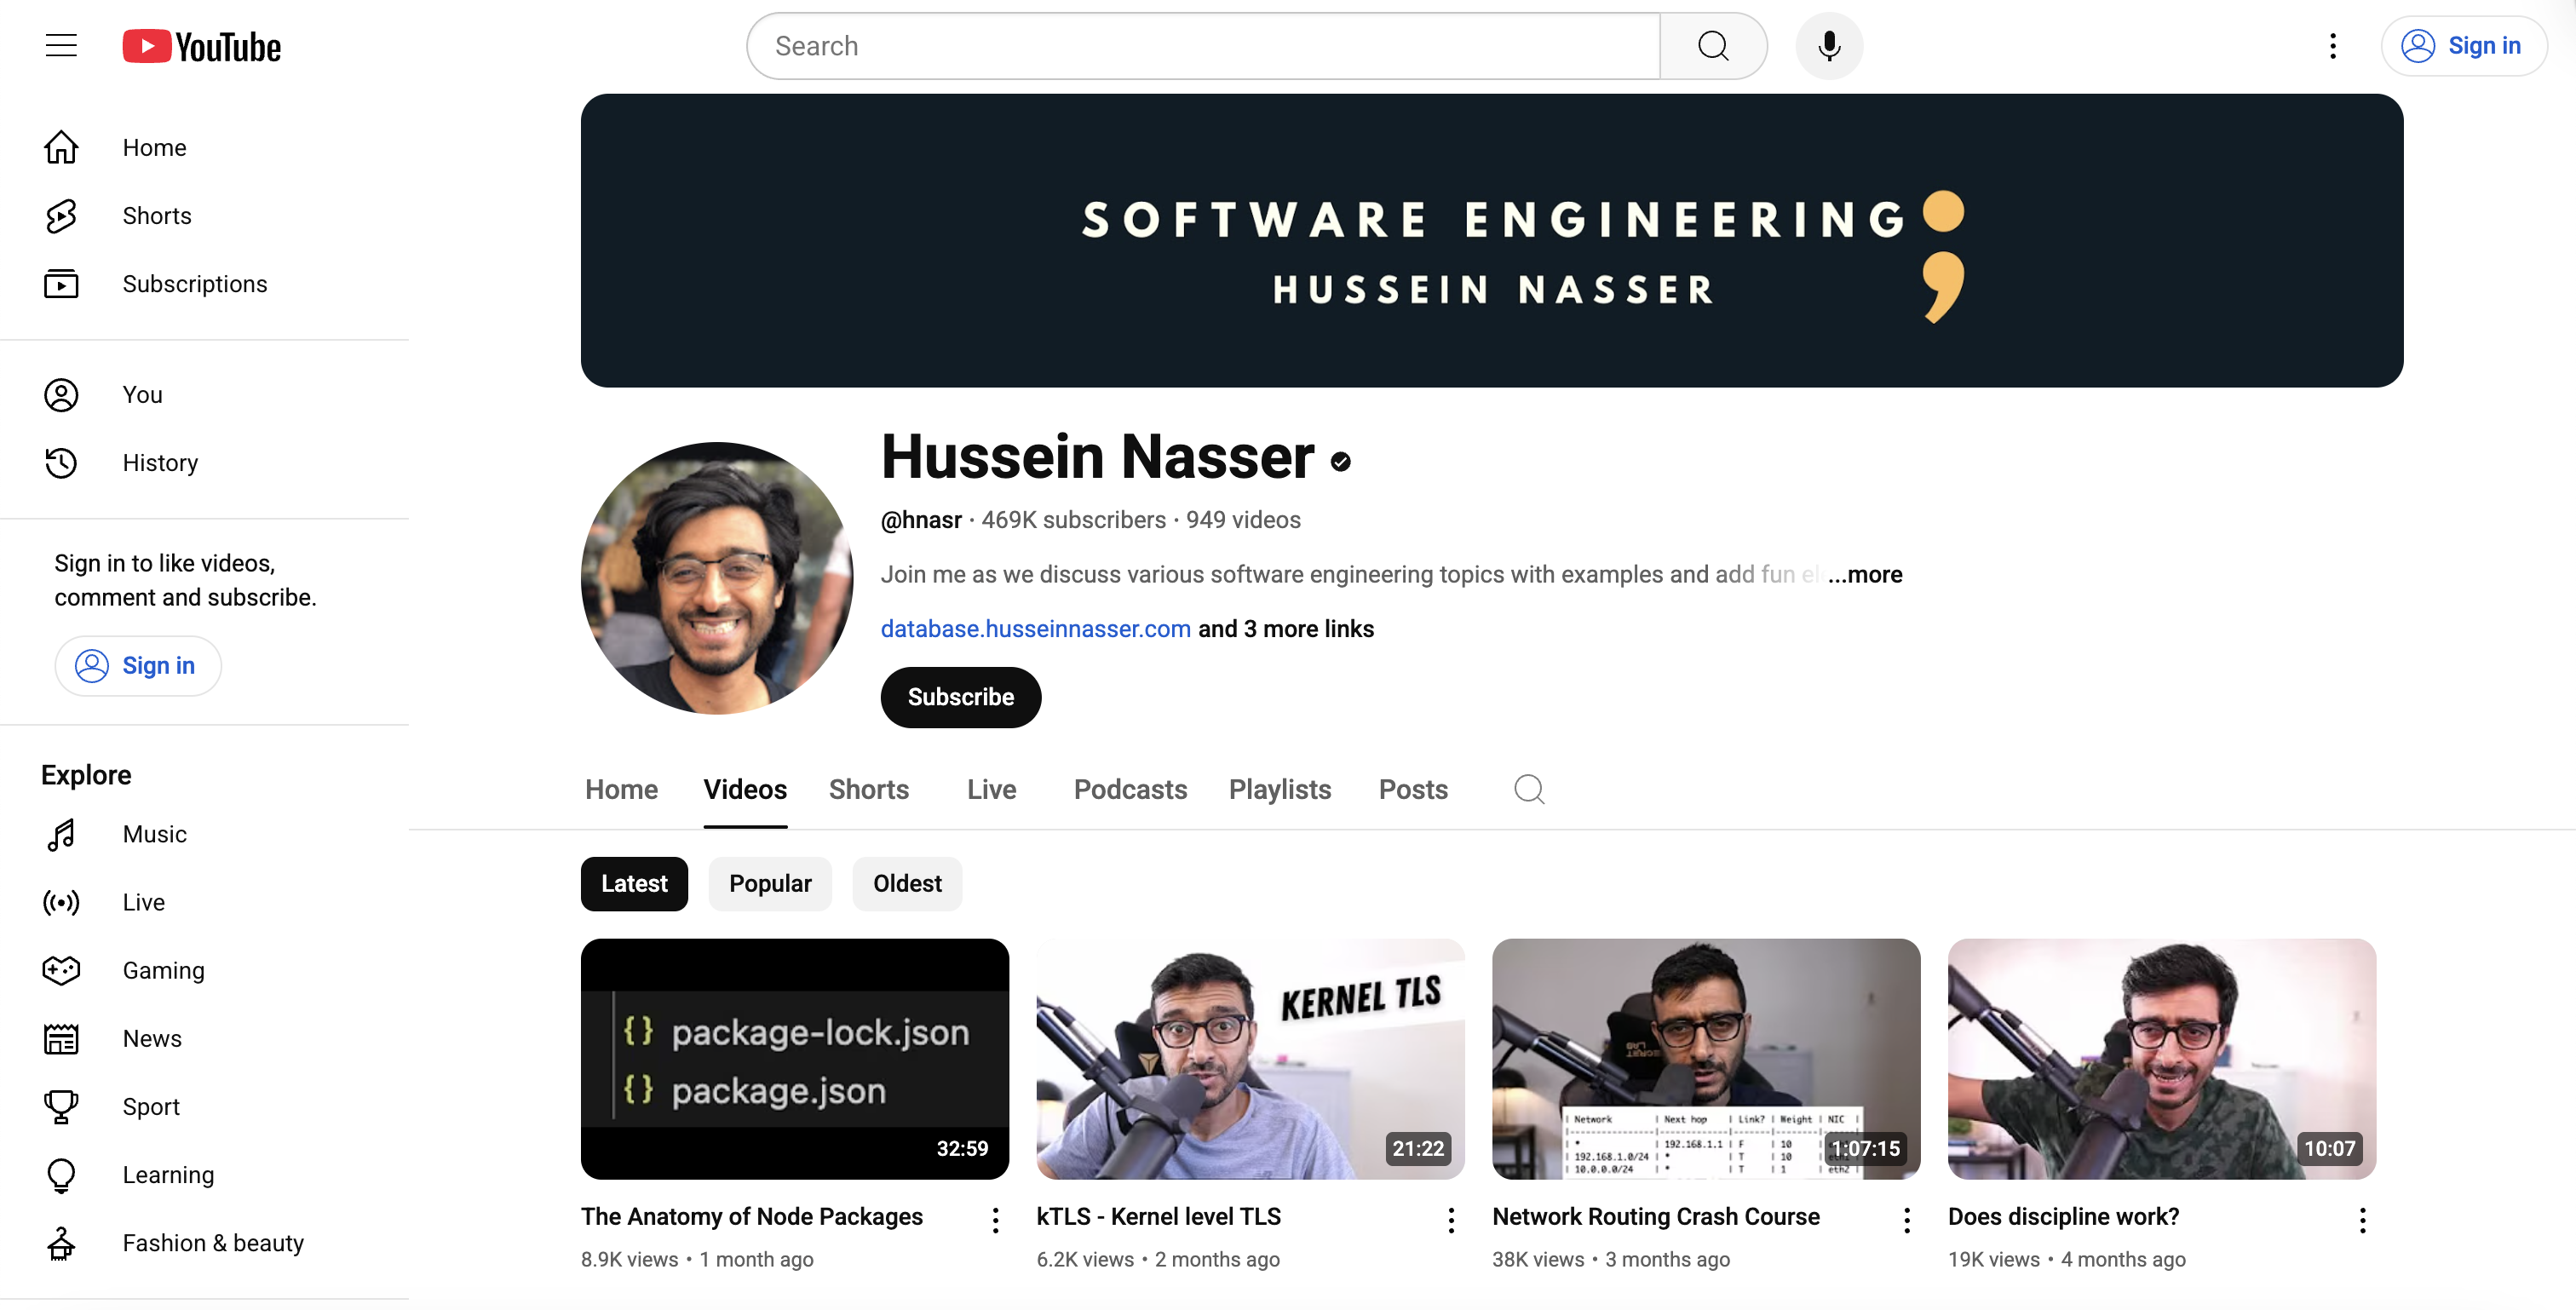This screenshot has height=1310, width=2576.
Task: Search within channel magnifier icon
Action: (1528, 789)
